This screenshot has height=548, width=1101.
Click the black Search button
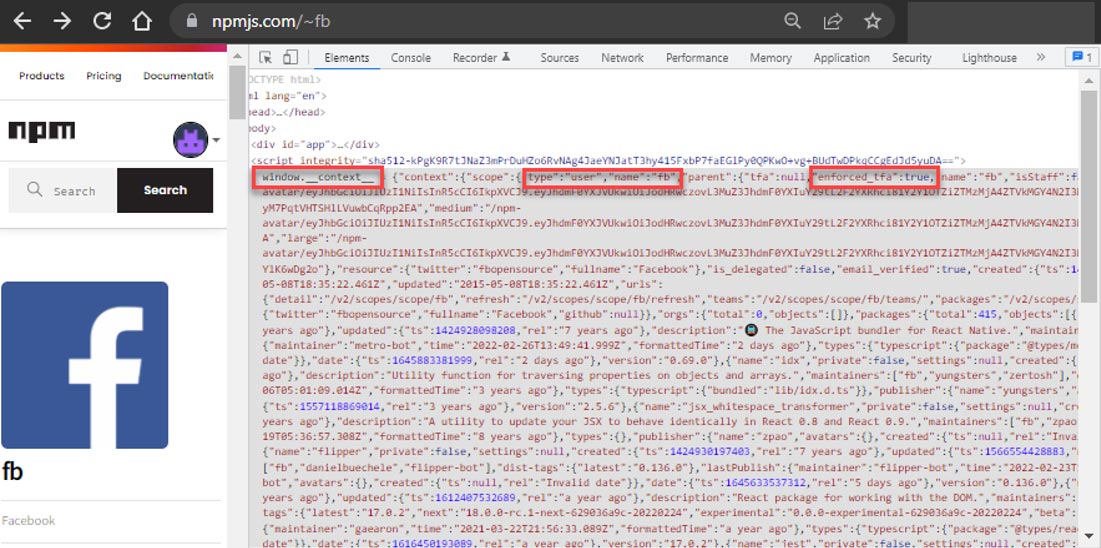[x=165, y=190]
